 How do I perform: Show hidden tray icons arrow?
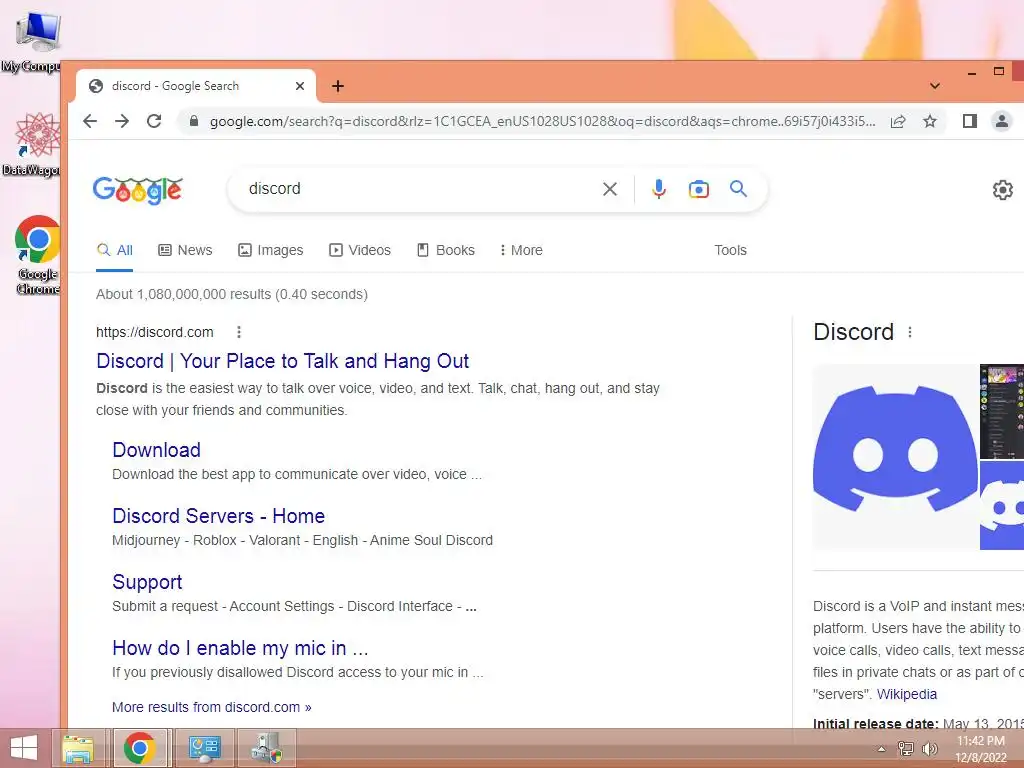(x=881, y=748)
